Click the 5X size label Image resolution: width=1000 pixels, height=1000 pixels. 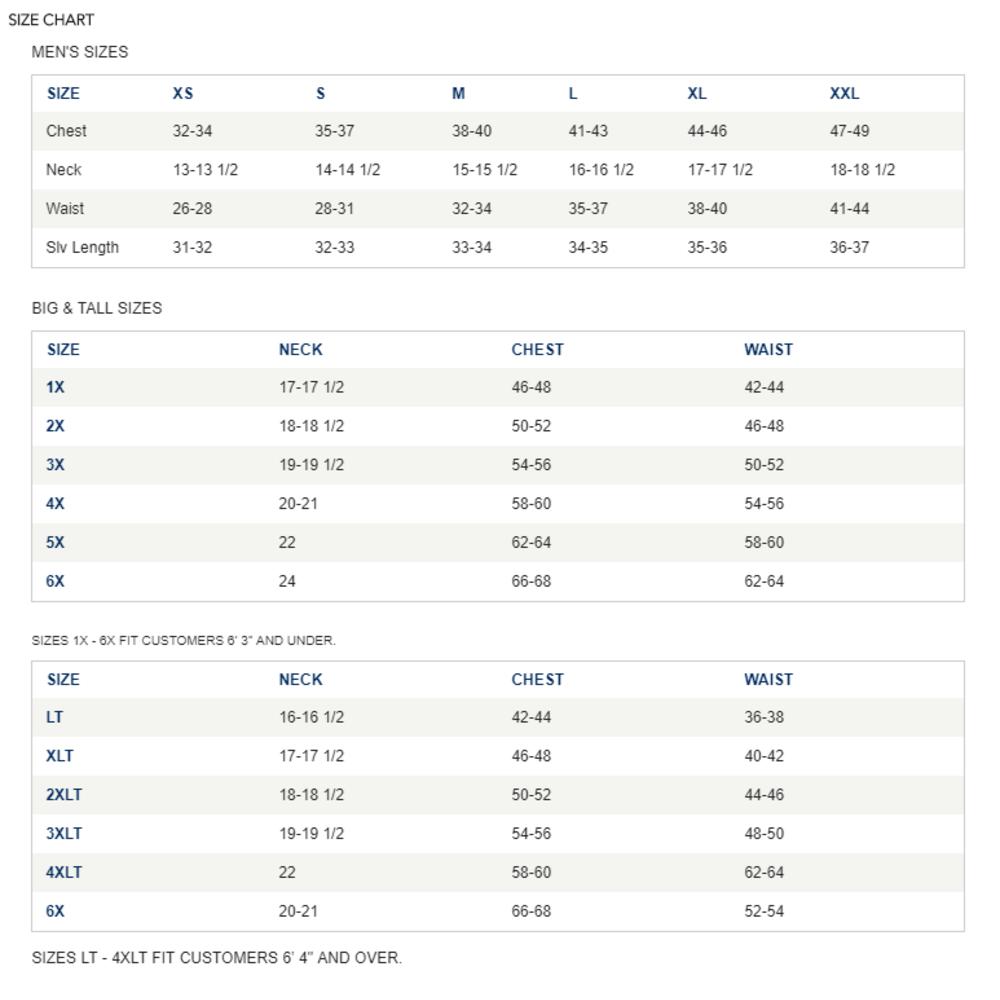[x=55, y=543]
